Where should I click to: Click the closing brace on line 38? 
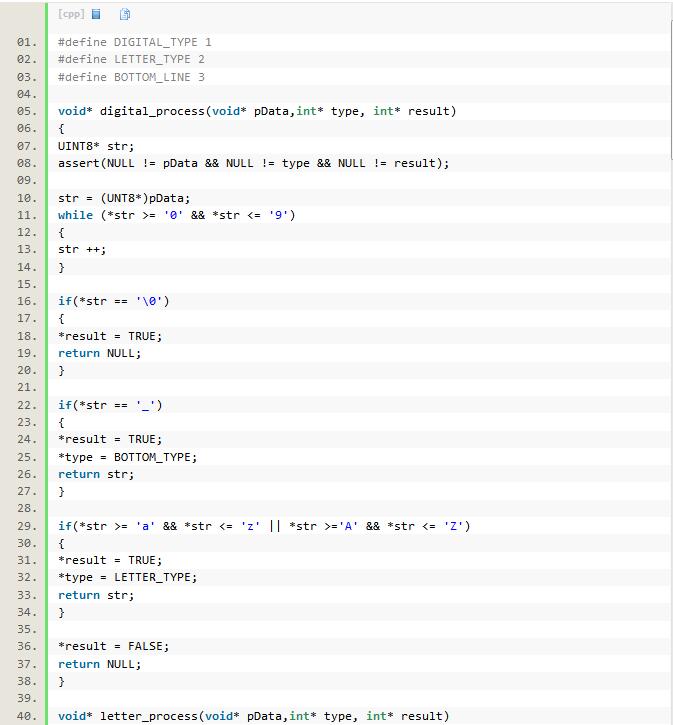click(x=61, y=682)
